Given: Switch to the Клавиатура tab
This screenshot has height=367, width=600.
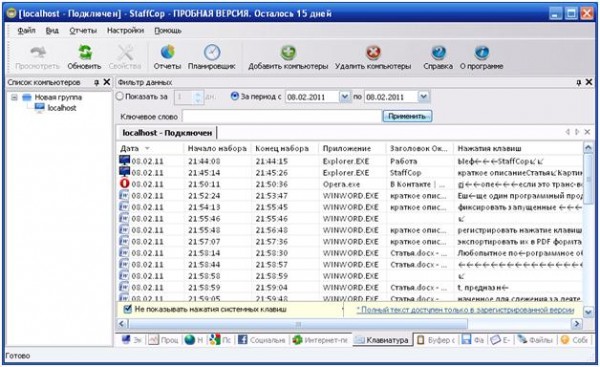Looking at the screenshot, I should coord(383,340).
